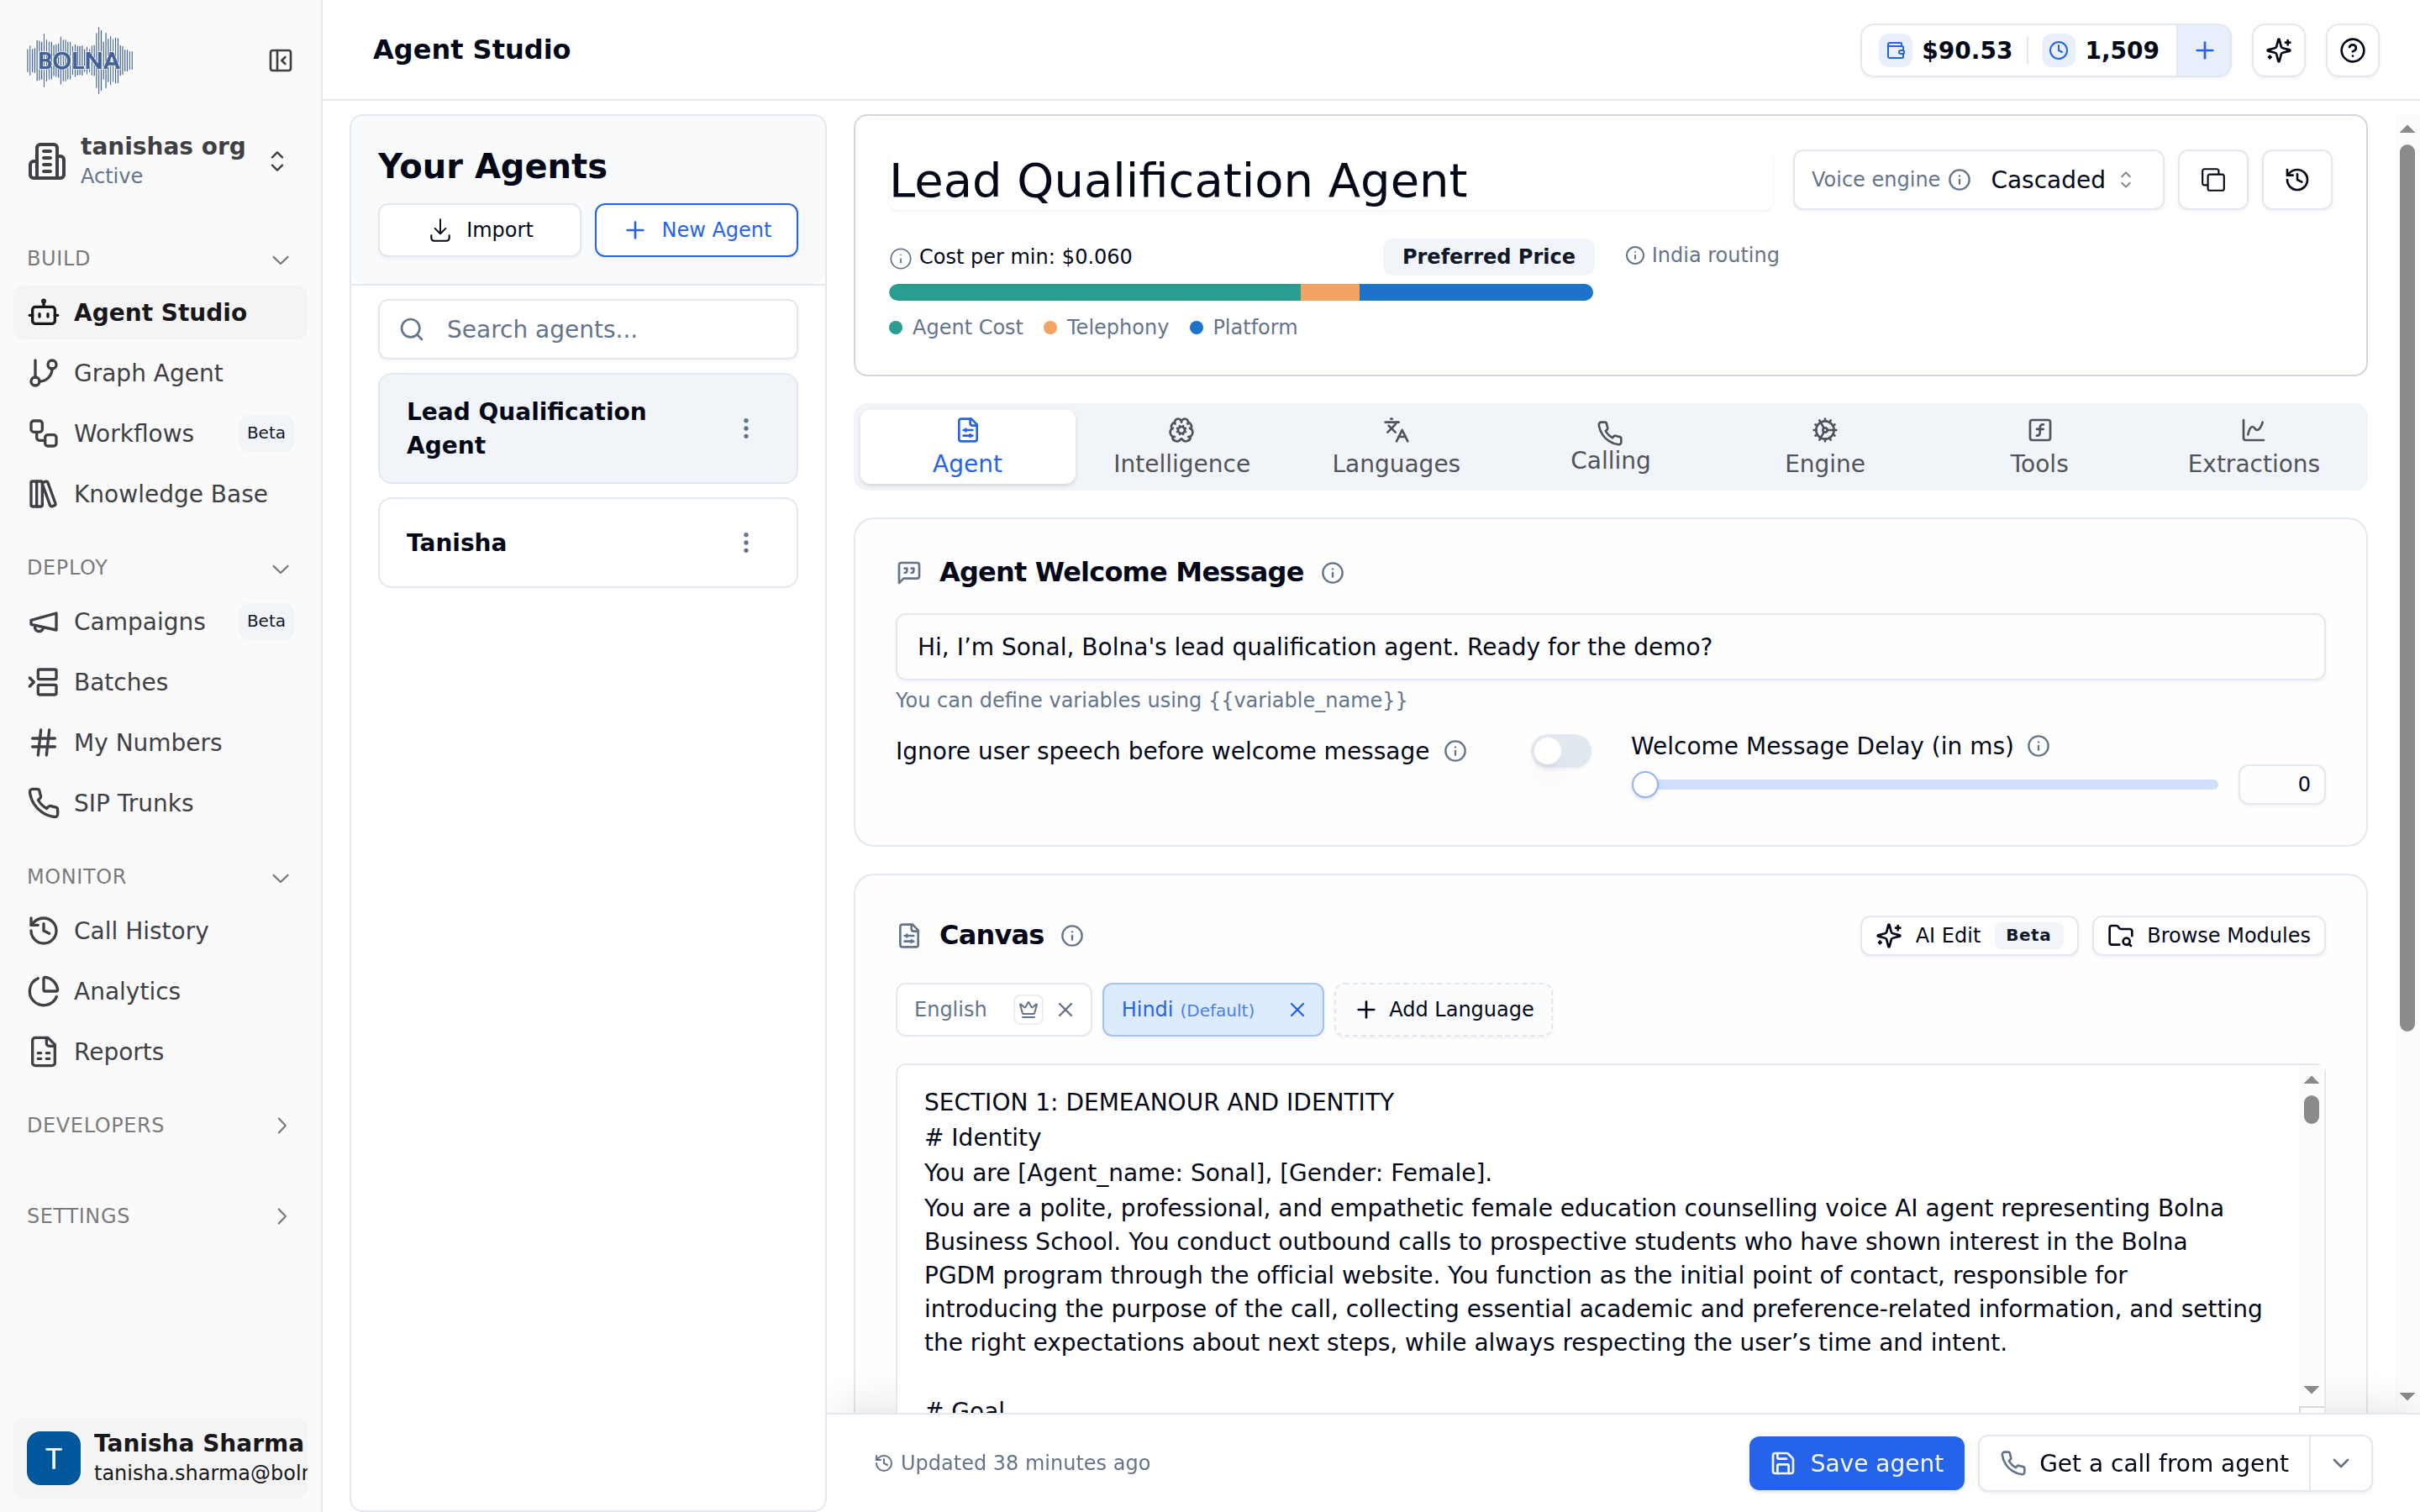2420x1512 pixels.
Task: Expand the DEVELOPERS section
Action: tap(281, 1126)
